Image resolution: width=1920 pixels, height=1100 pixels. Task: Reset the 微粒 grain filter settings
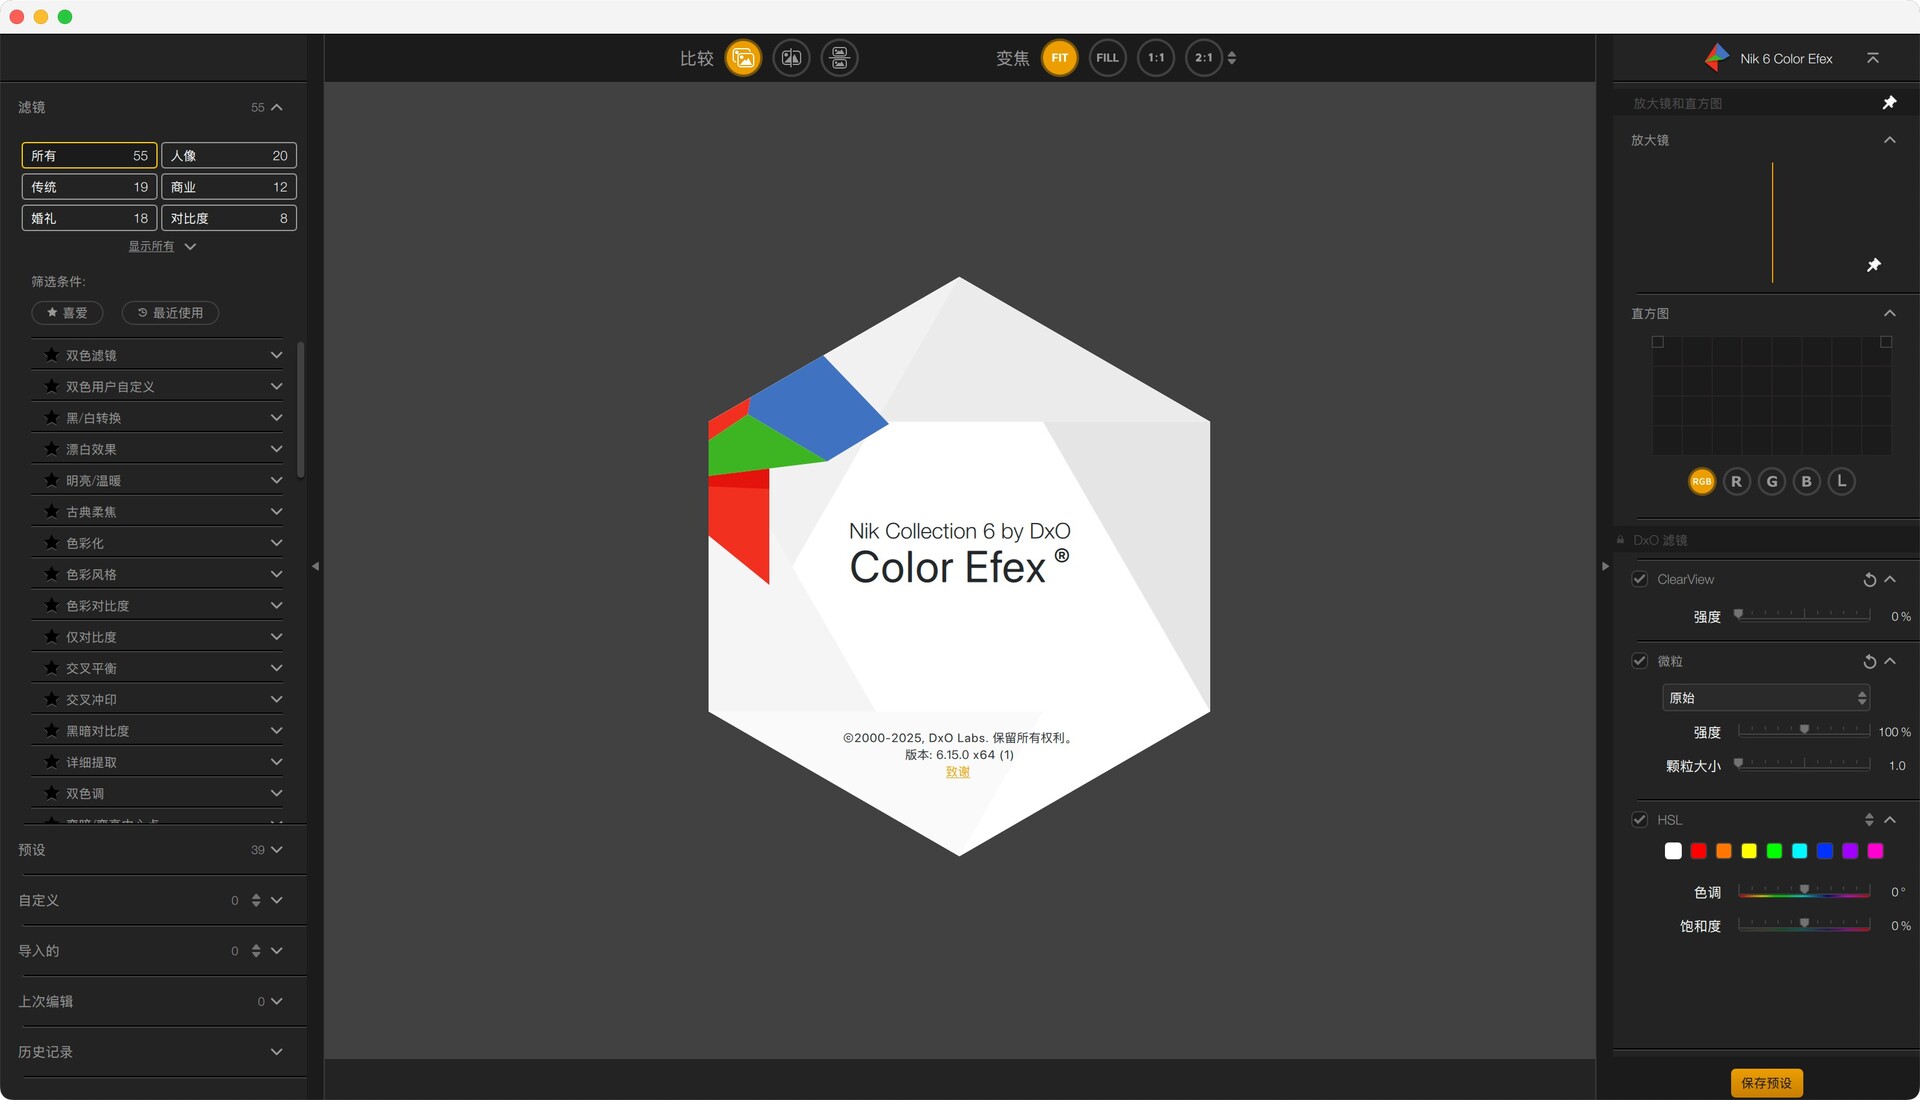pos(1869,662)
